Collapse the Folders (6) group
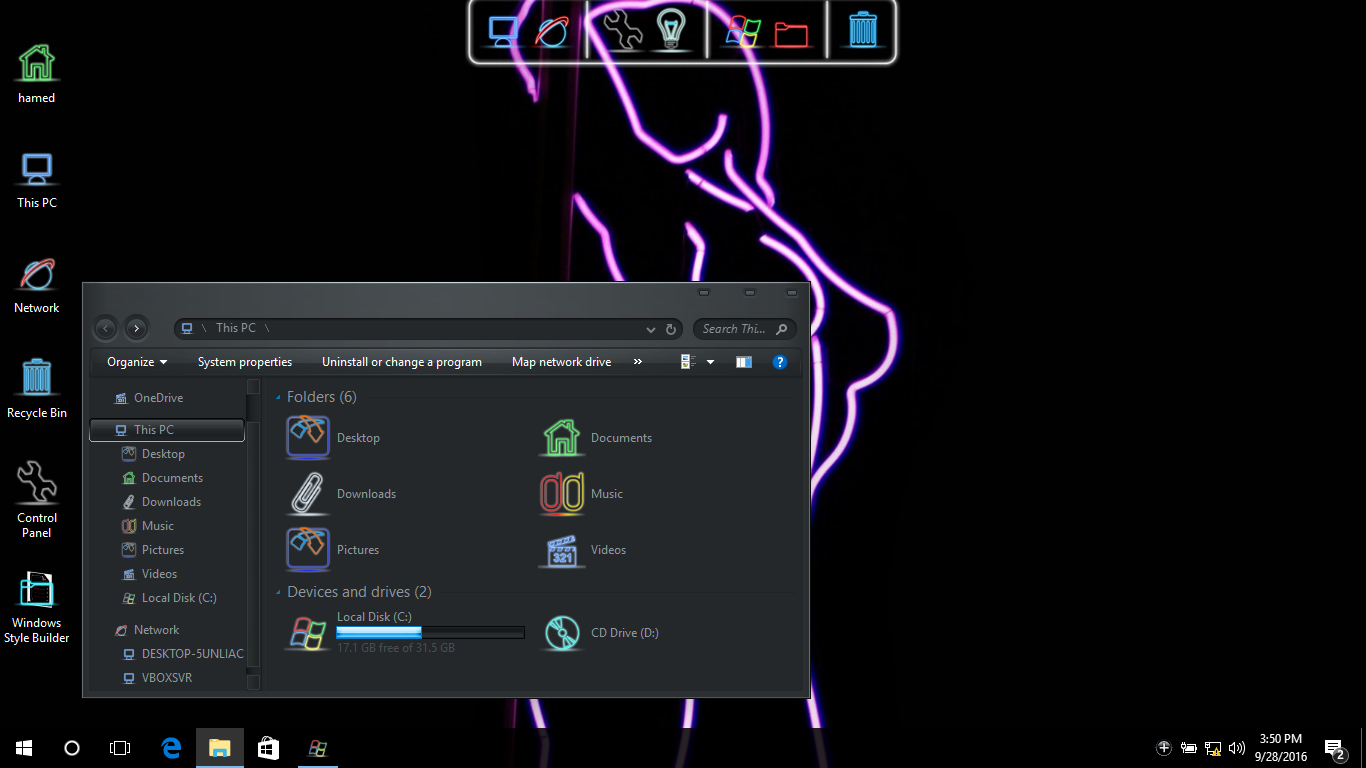1366x768 pixels. 278,398
